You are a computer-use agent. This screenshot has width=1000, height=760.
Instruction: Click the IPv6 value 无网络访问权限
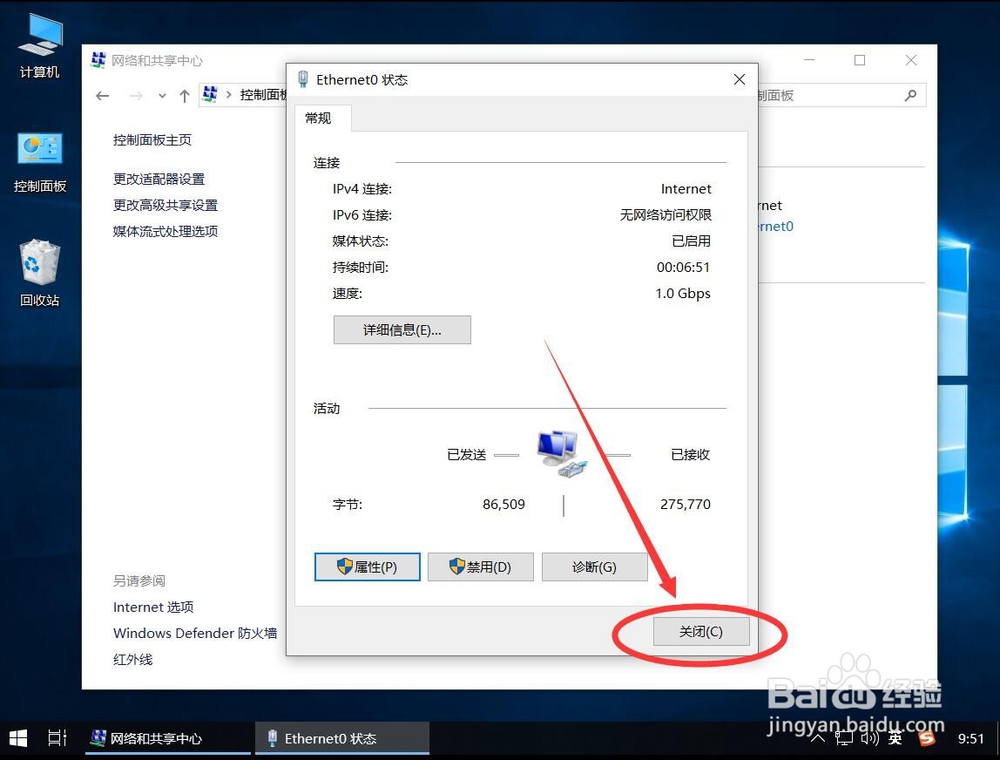tap(665, 215)
